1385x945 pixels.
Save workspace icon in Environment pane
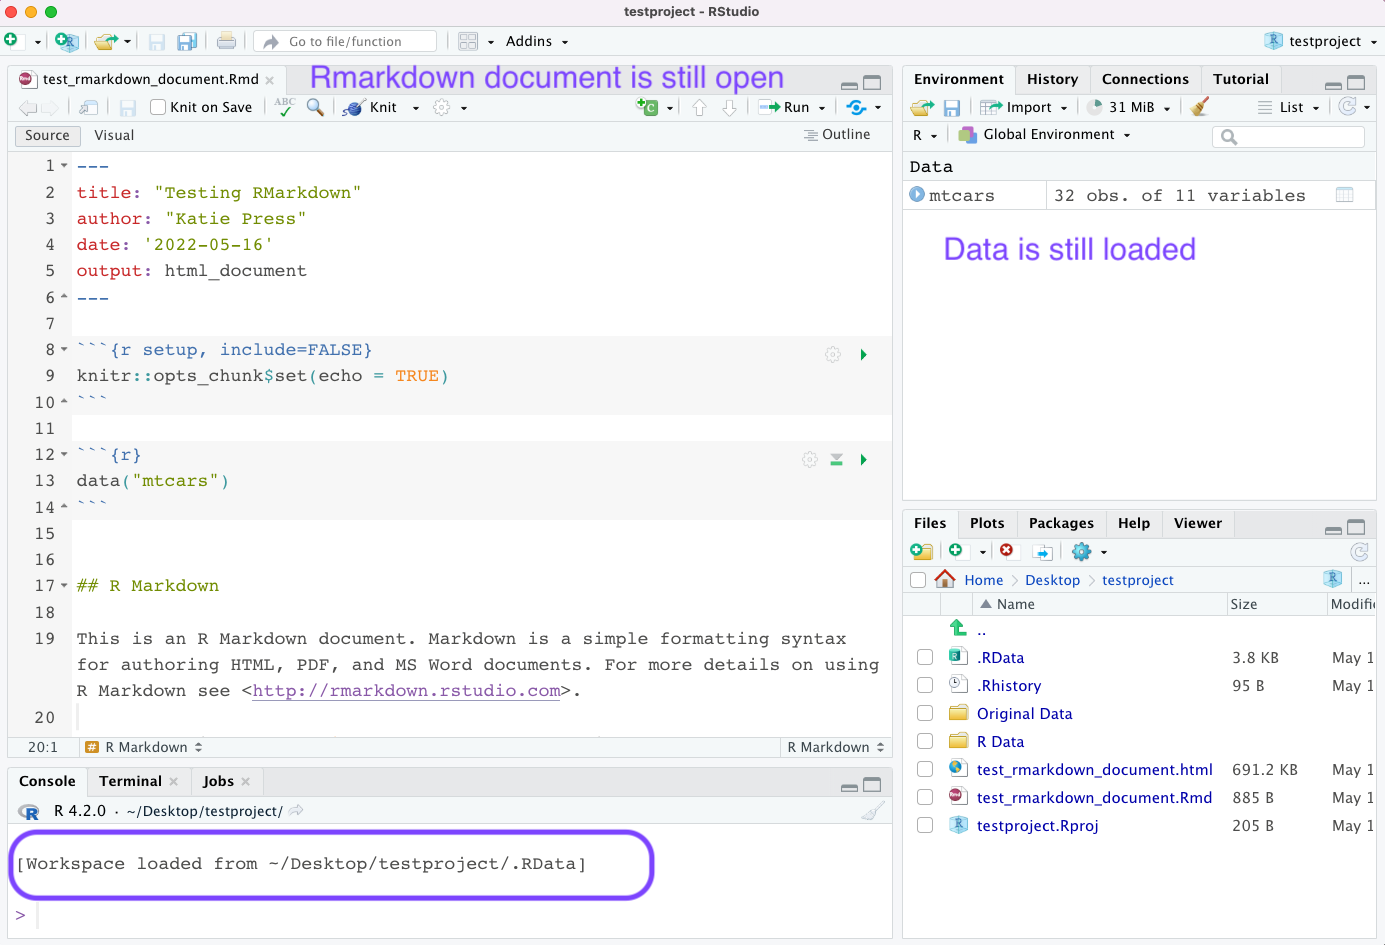pyautogui.click(x=952, y=107)
